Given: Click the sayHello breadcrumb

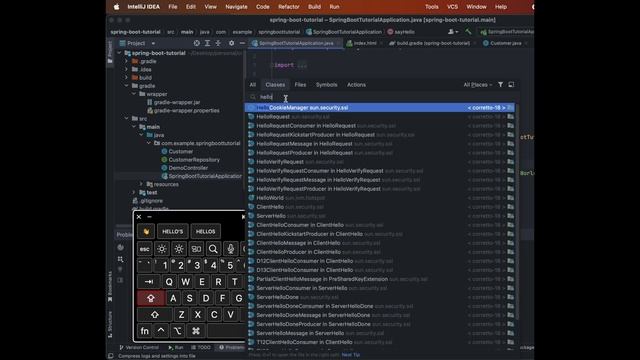Looking at the screenshot, I should pos(401,32).
